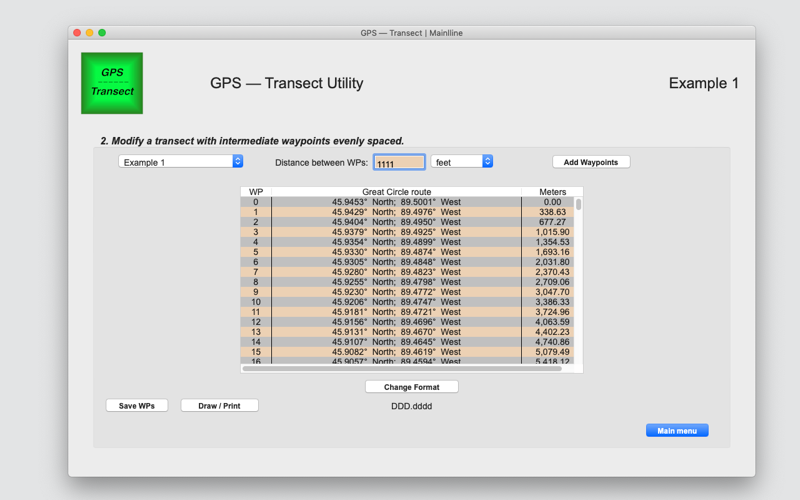Image resolution: width=800 pixels, height=500 pixels.
Task: Return via the Main menu button
Action: [677, 430]
